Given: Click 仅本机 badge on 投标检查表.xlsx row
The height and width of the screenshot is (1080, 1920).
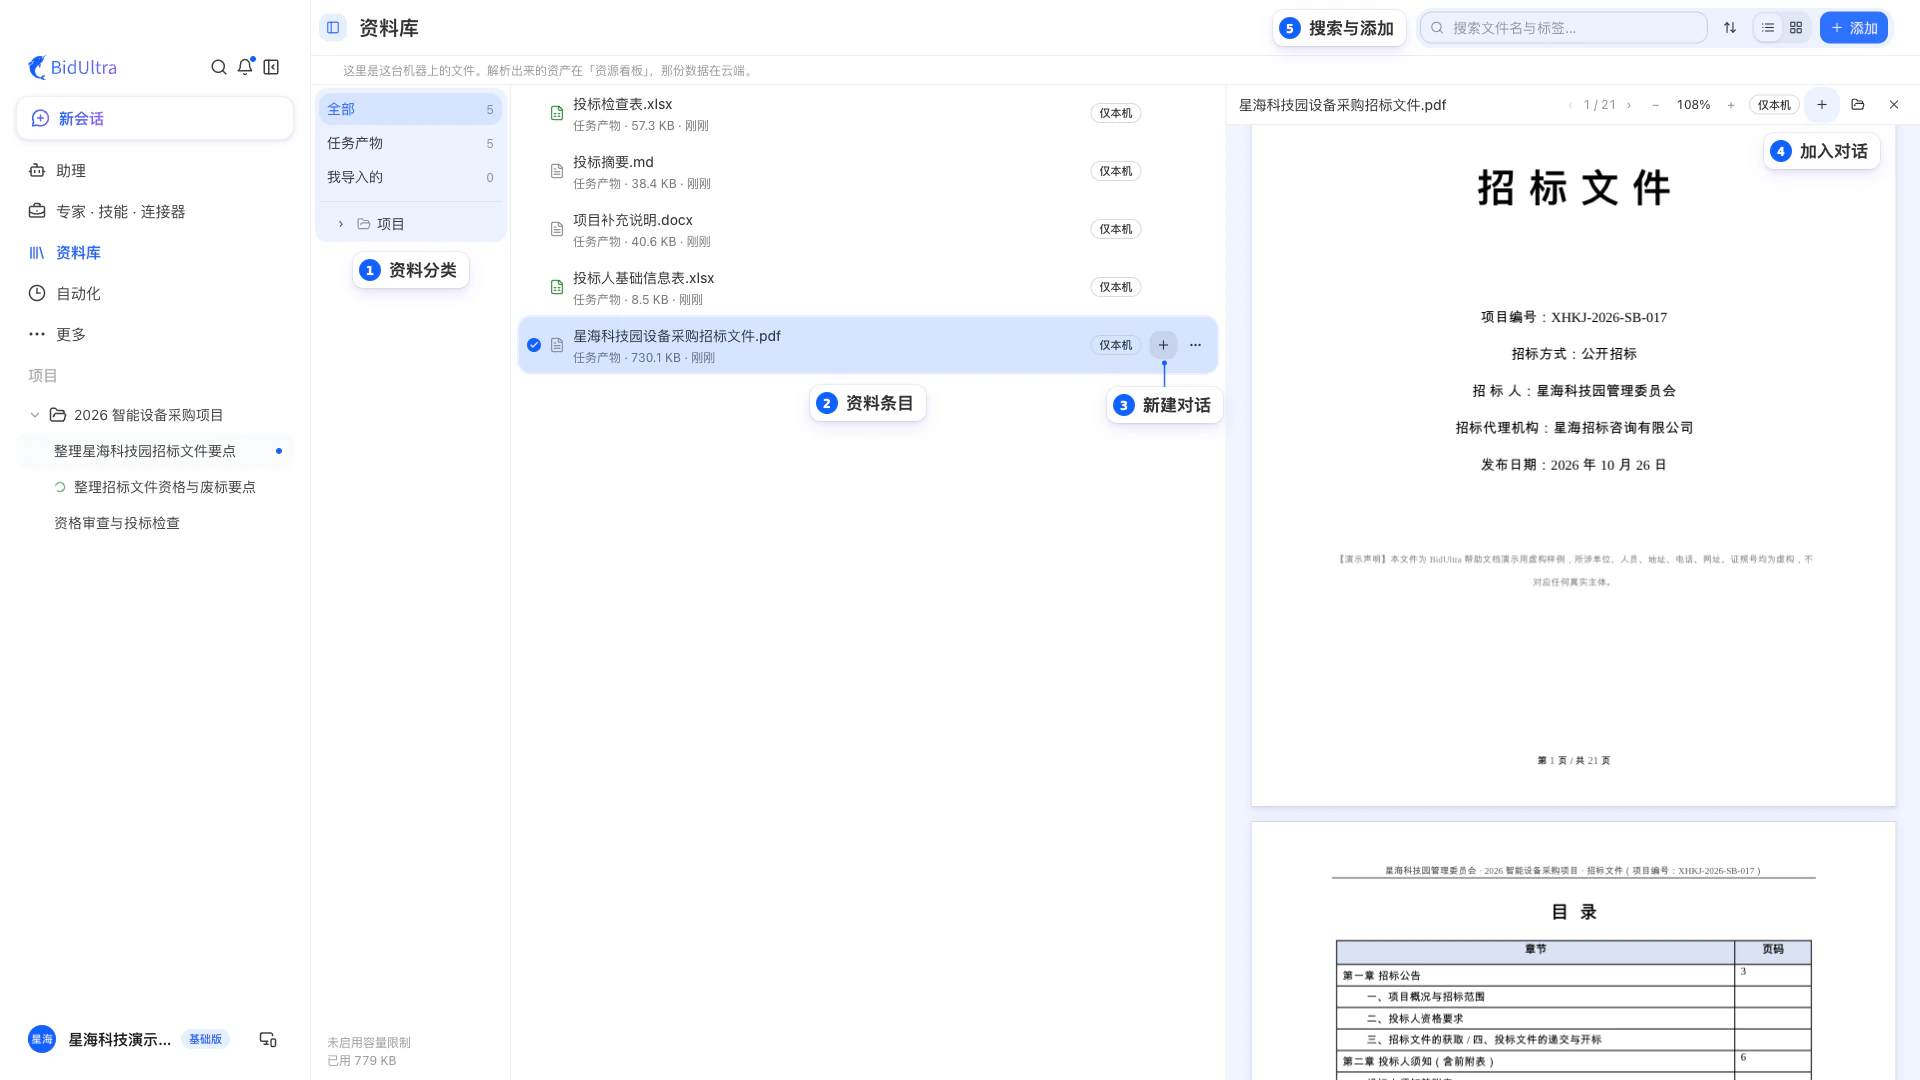Looking at the screenshot, I should 1116,113.
